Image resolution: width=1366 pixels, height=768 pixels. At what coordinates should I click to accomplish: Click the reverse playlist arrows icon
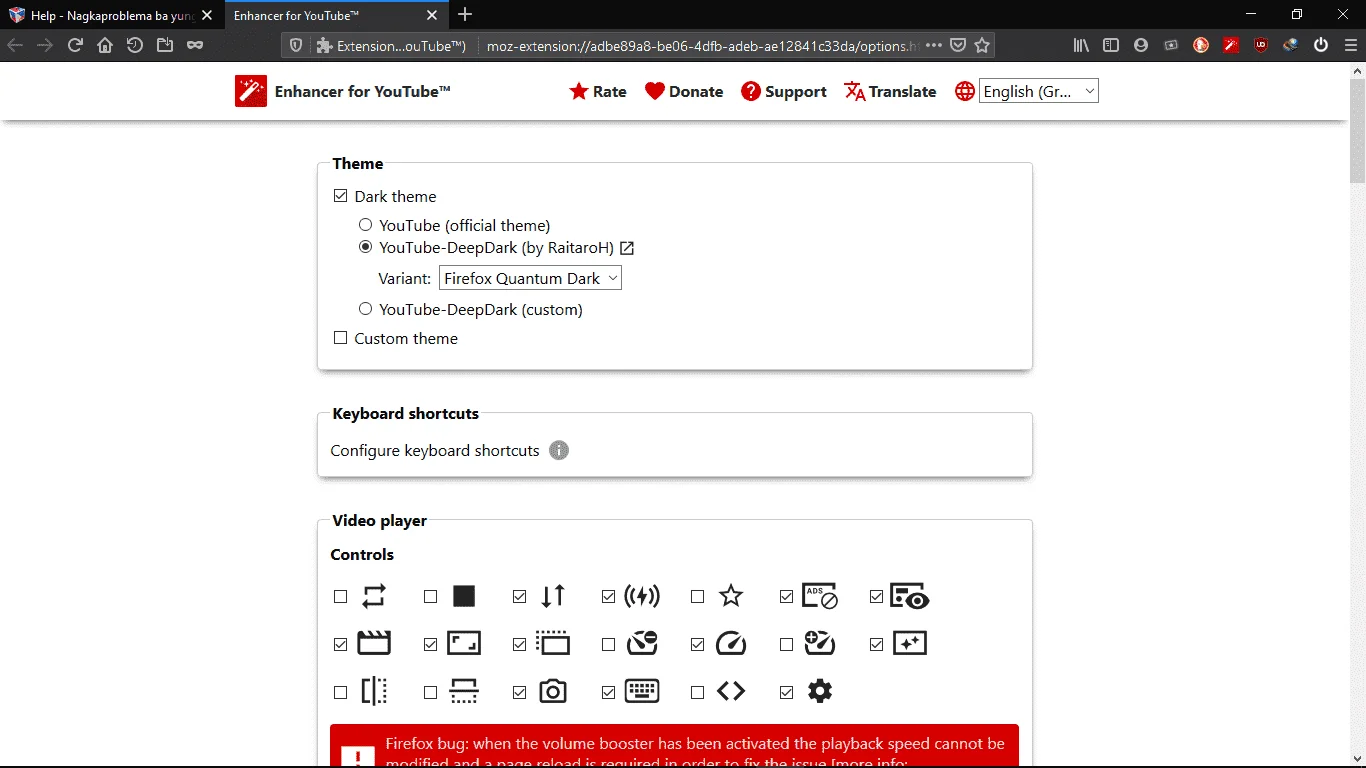coord(553,596)
